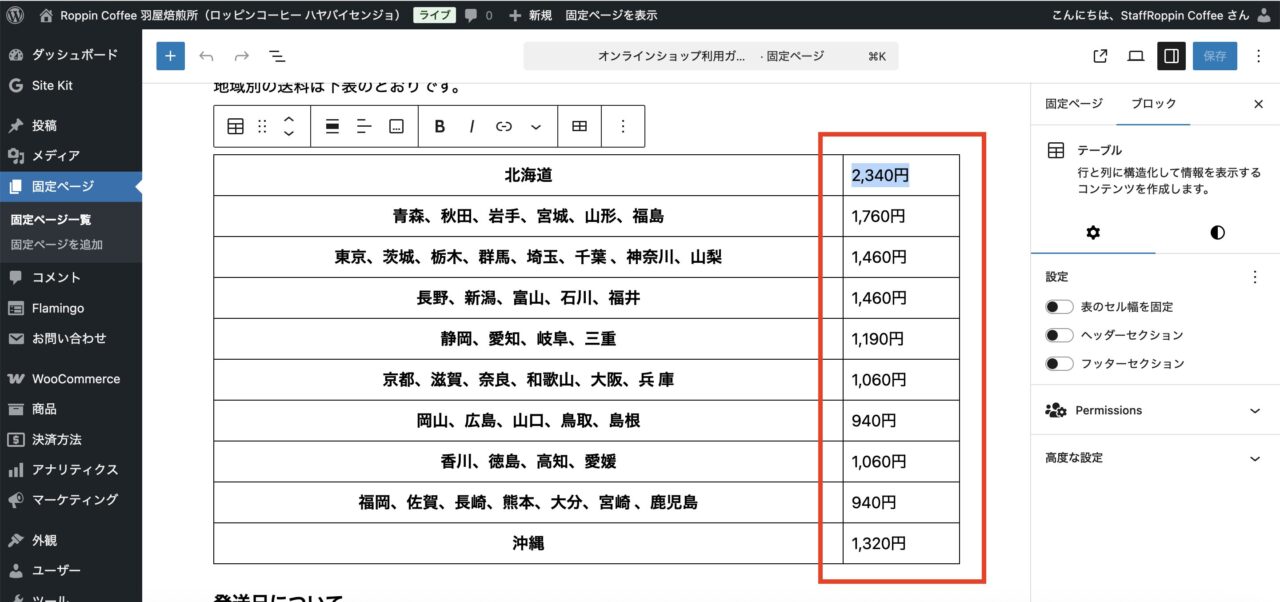Enable the フッターセクション switch

pos(1059,363)
